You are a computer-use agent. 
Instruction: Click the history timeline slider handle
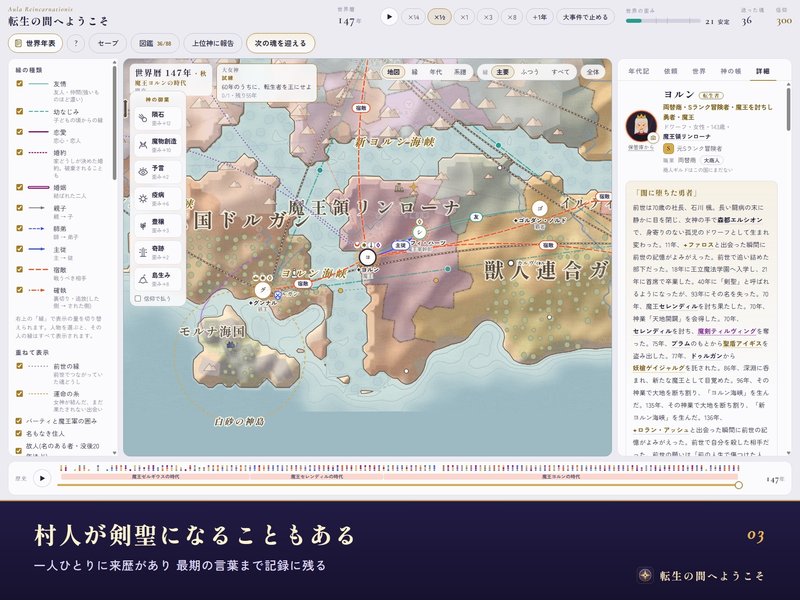tap(738, 485)
